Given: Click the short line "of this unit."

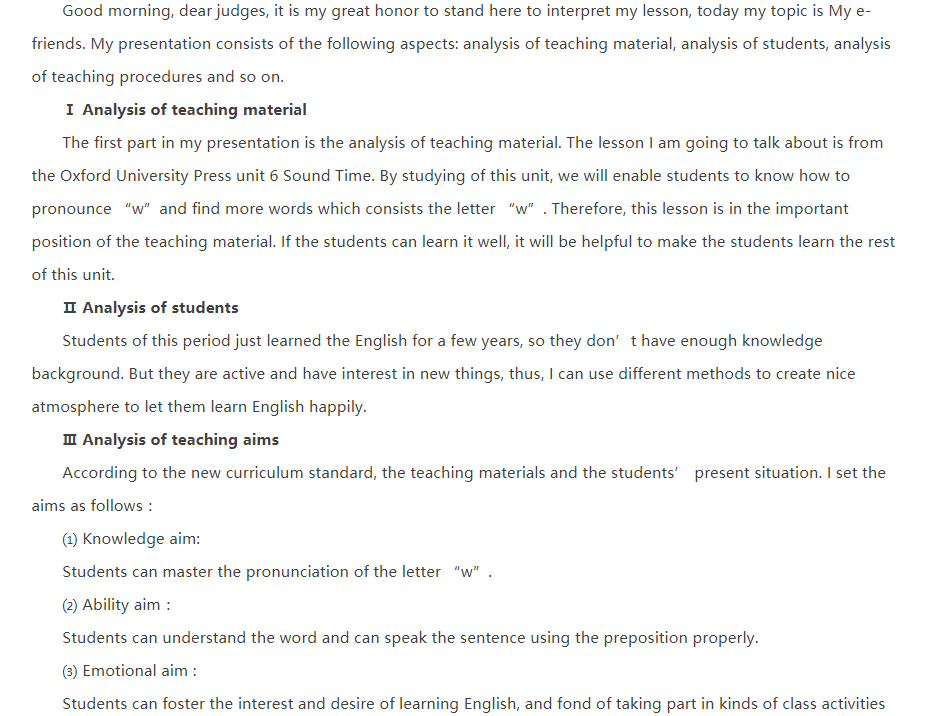Looking at the screenshot, I should click(73, 275).
